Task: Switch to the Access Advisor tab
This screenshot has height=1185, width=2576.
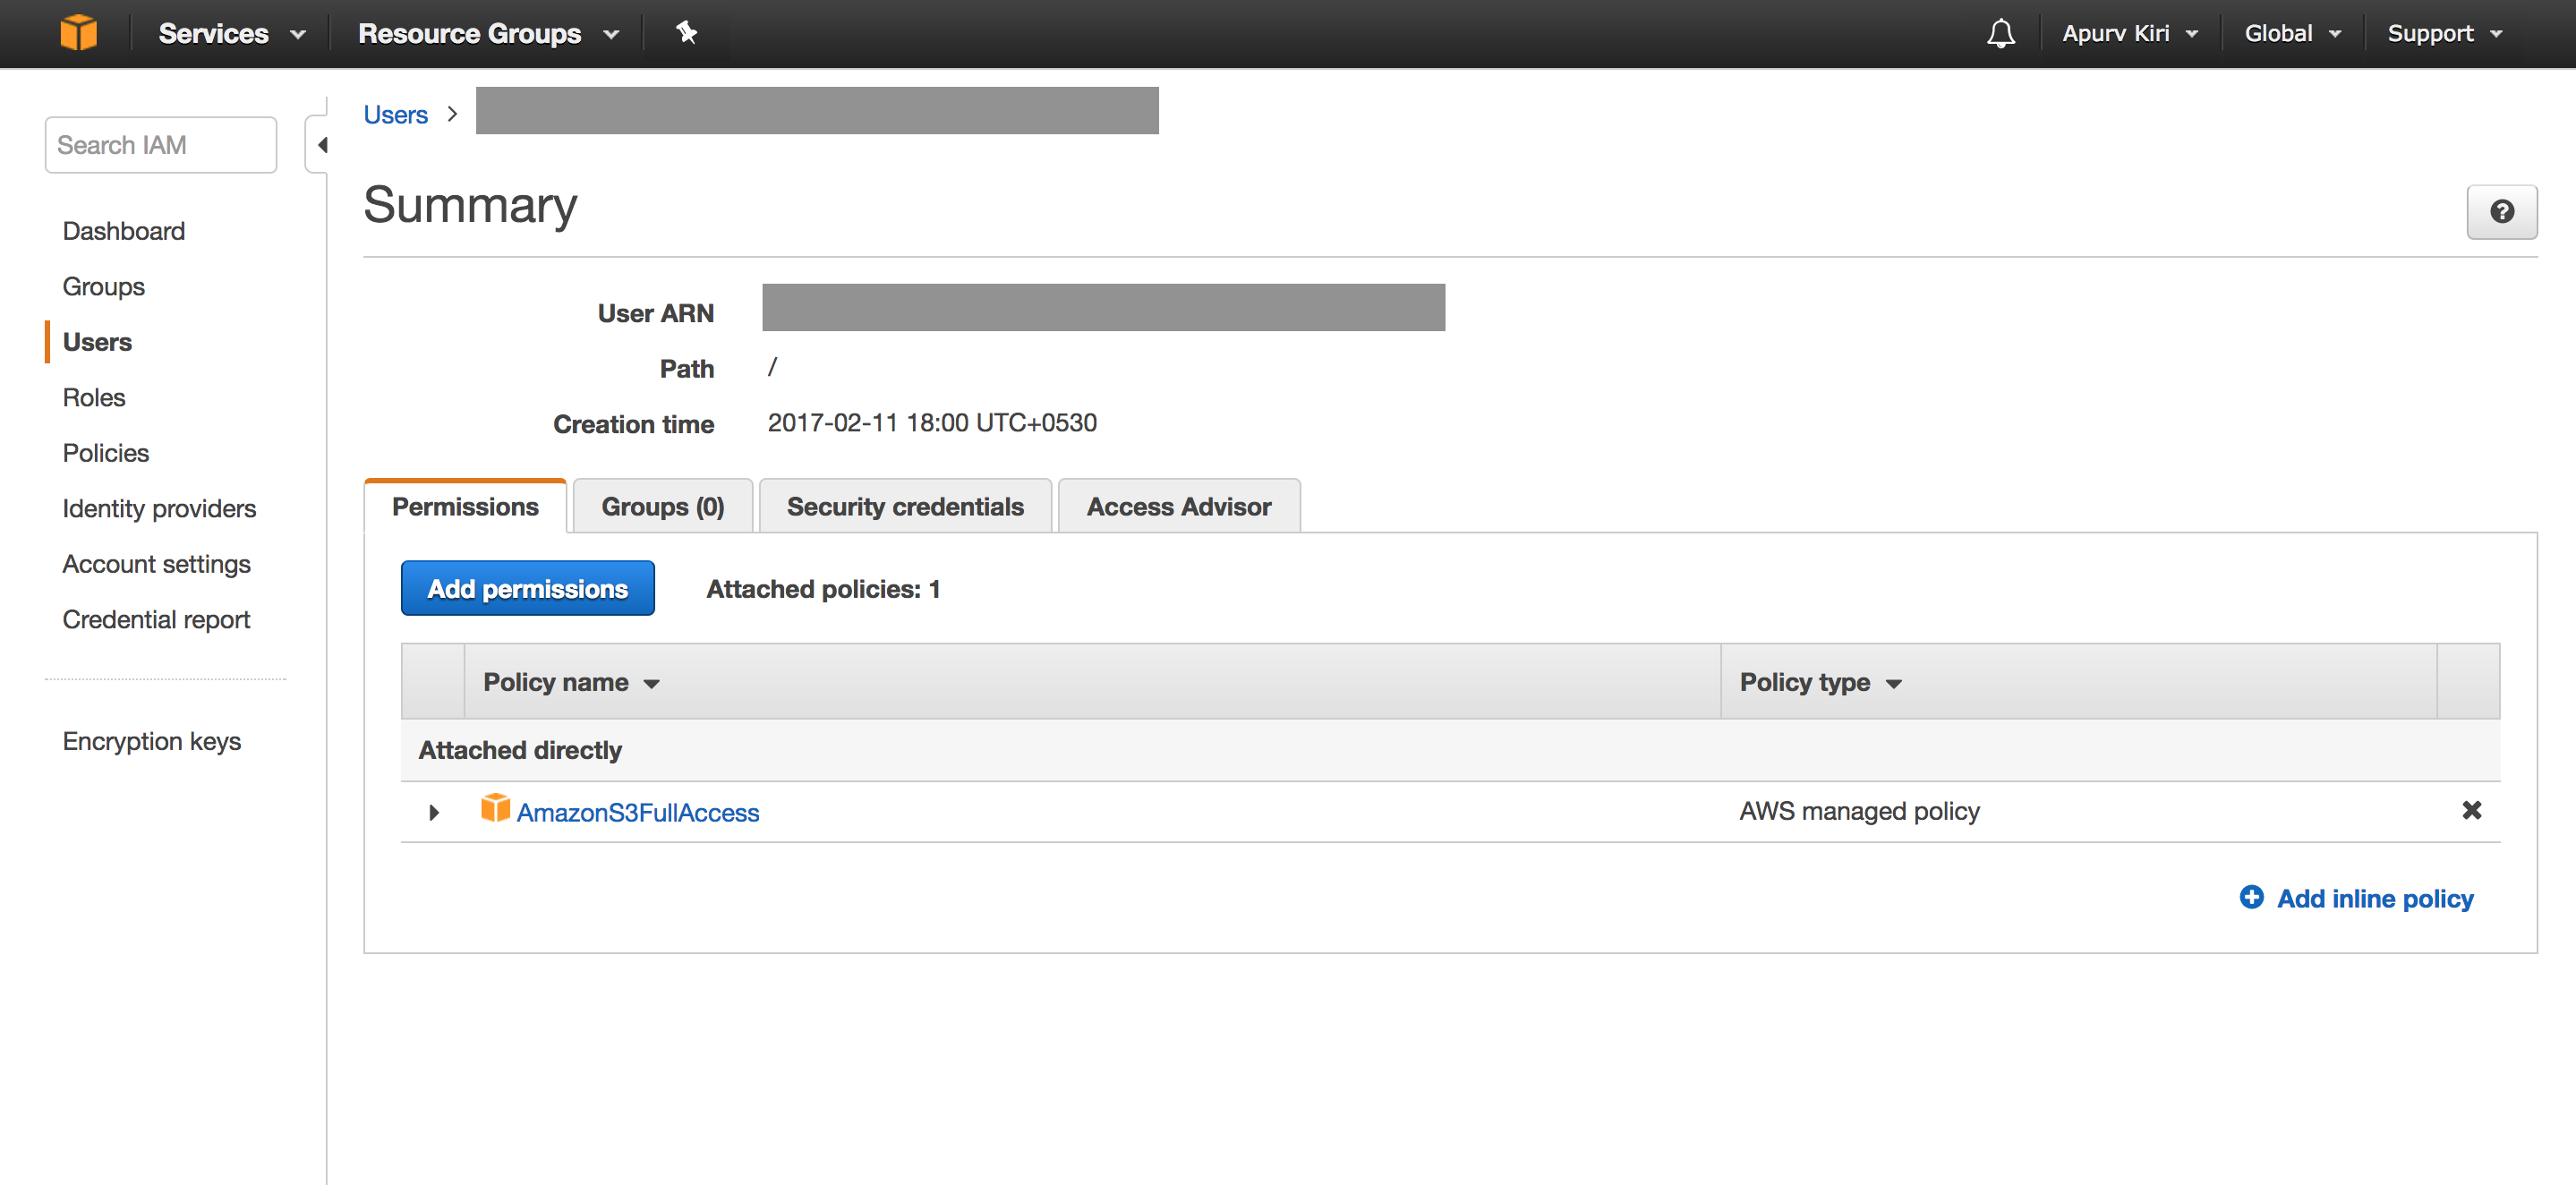Action: tap(1179, 507)
